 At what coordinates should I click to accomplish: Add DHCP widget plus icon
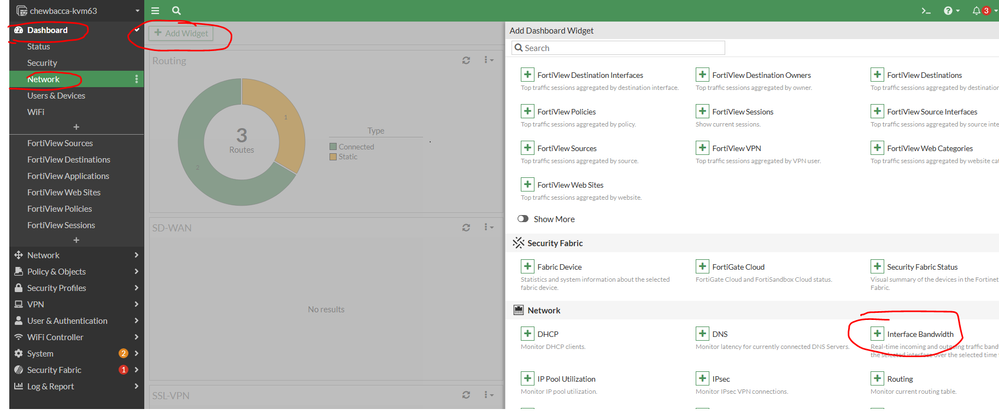(527, 334)
